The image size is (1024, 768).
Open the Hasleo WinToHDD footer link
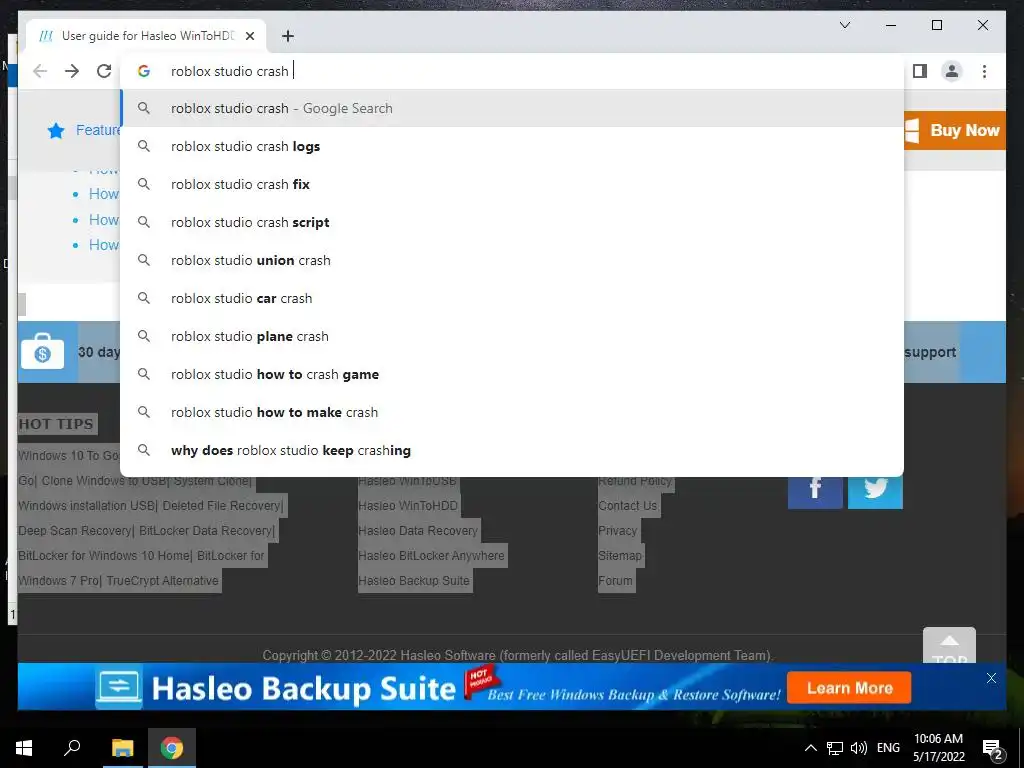[x=408, y=505]
